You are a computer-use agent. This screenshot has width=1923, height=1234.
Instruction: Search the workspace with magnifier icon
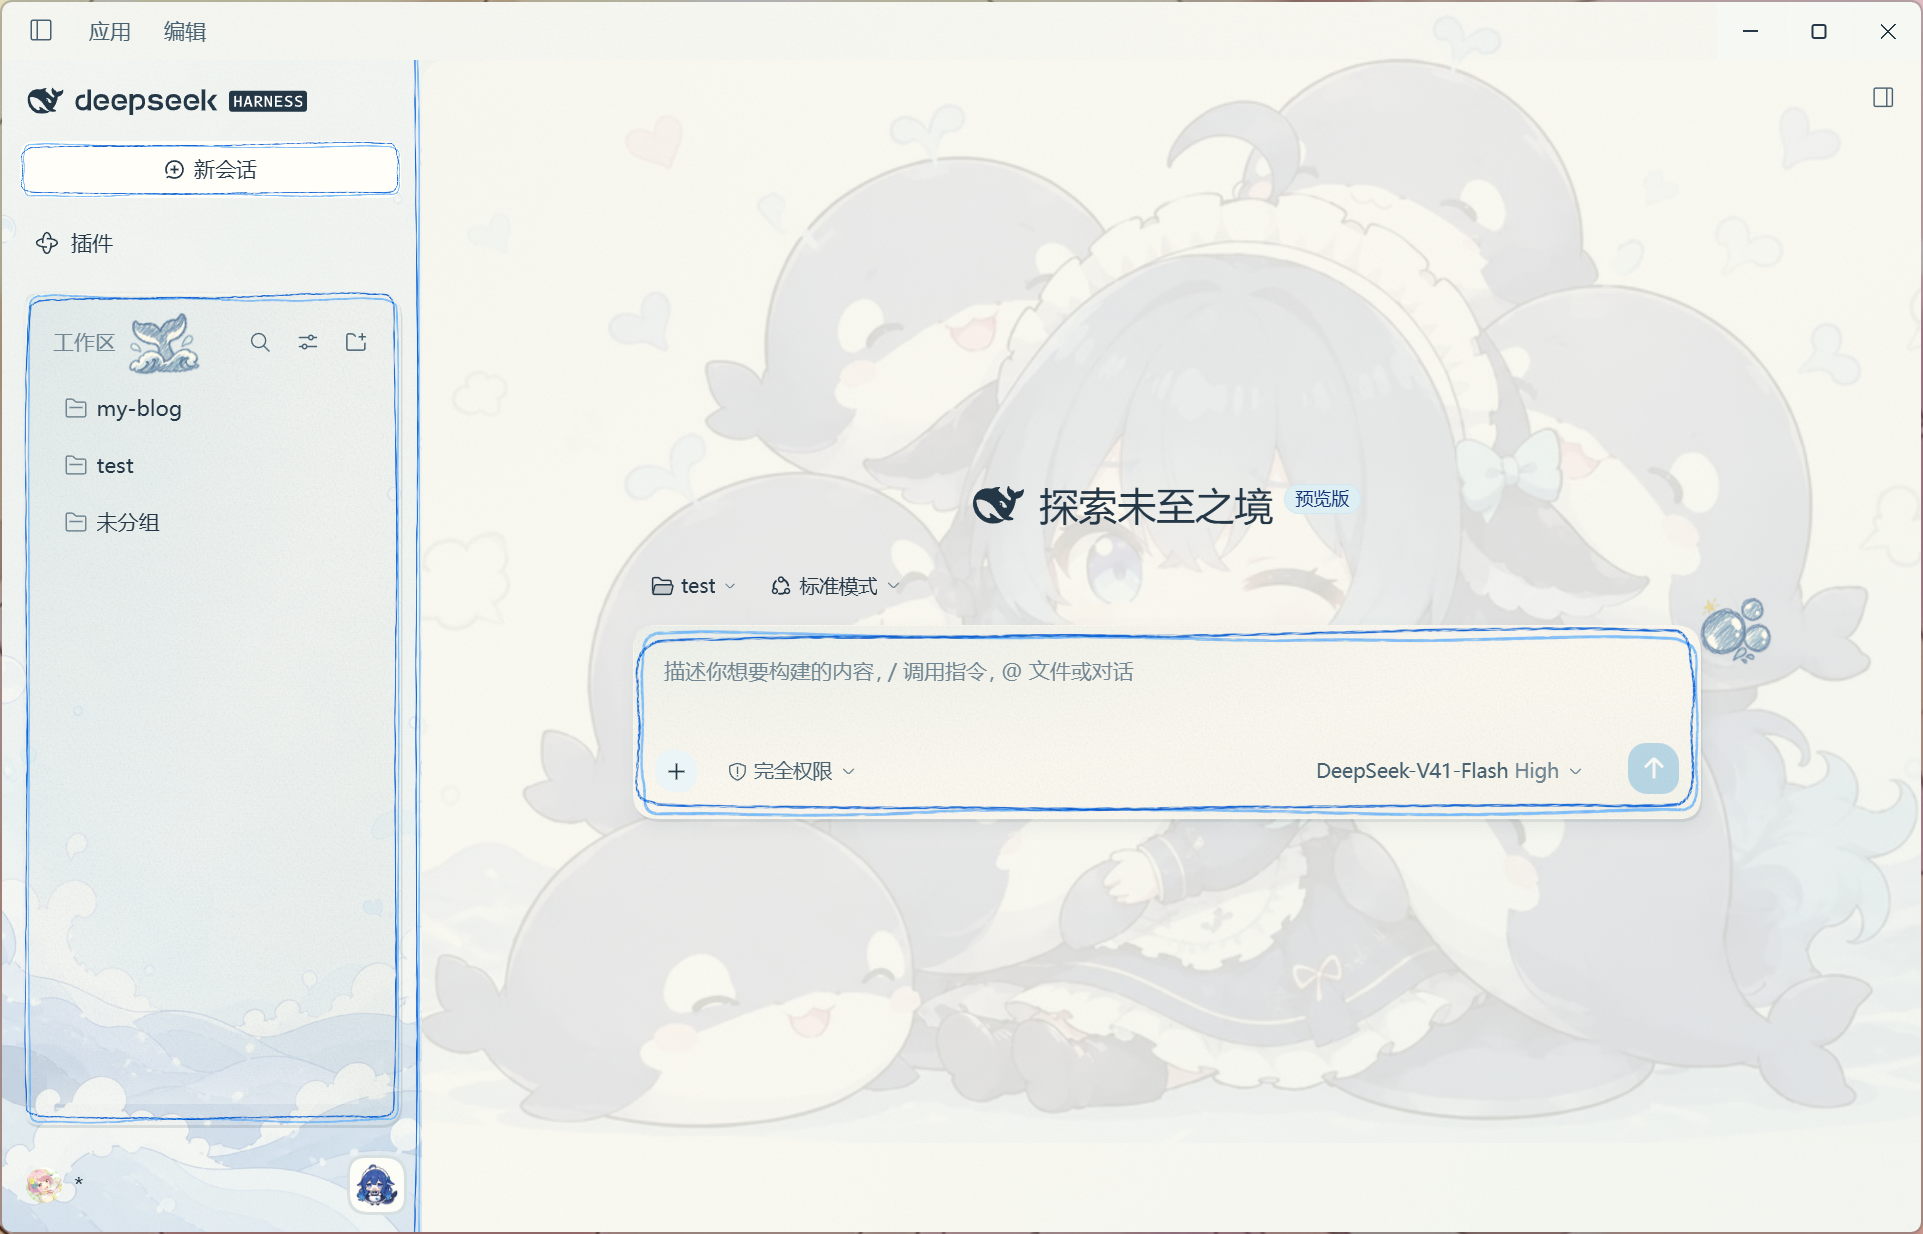point(260,342)
